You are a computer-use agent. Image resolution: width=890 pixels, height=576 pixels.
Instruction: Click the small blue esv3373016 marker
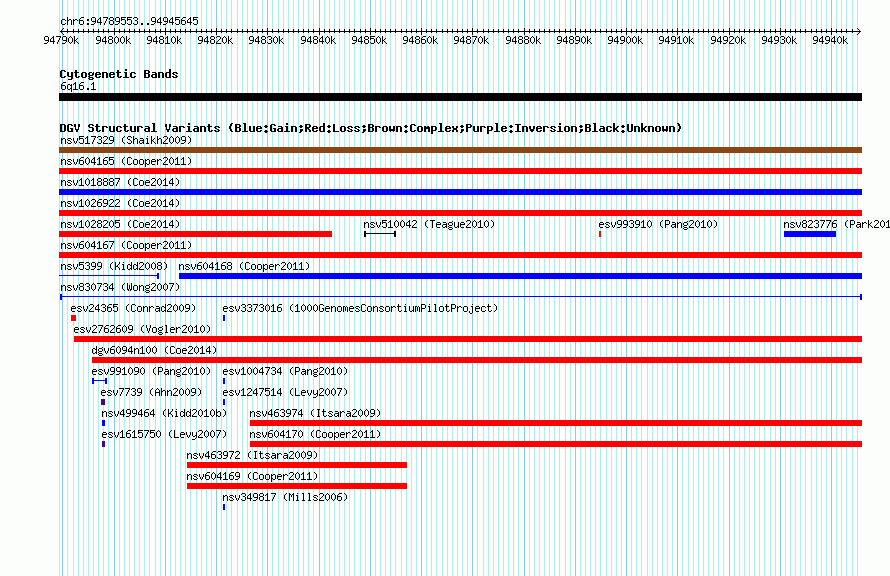(224, 318)
